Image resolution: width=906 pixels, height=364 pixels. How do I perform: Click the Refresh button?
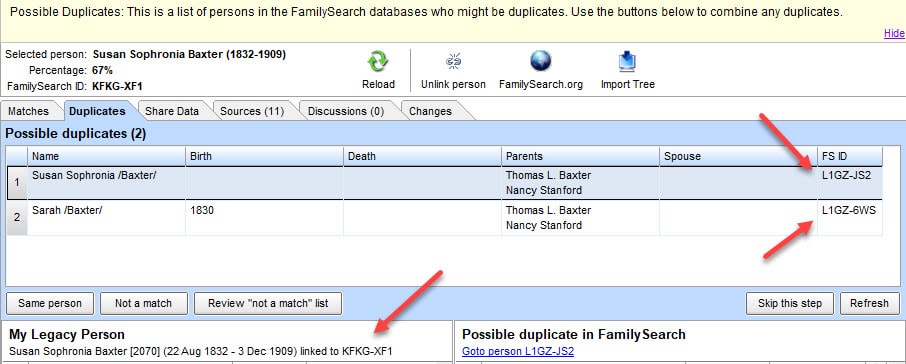click(x=870, y=303)
